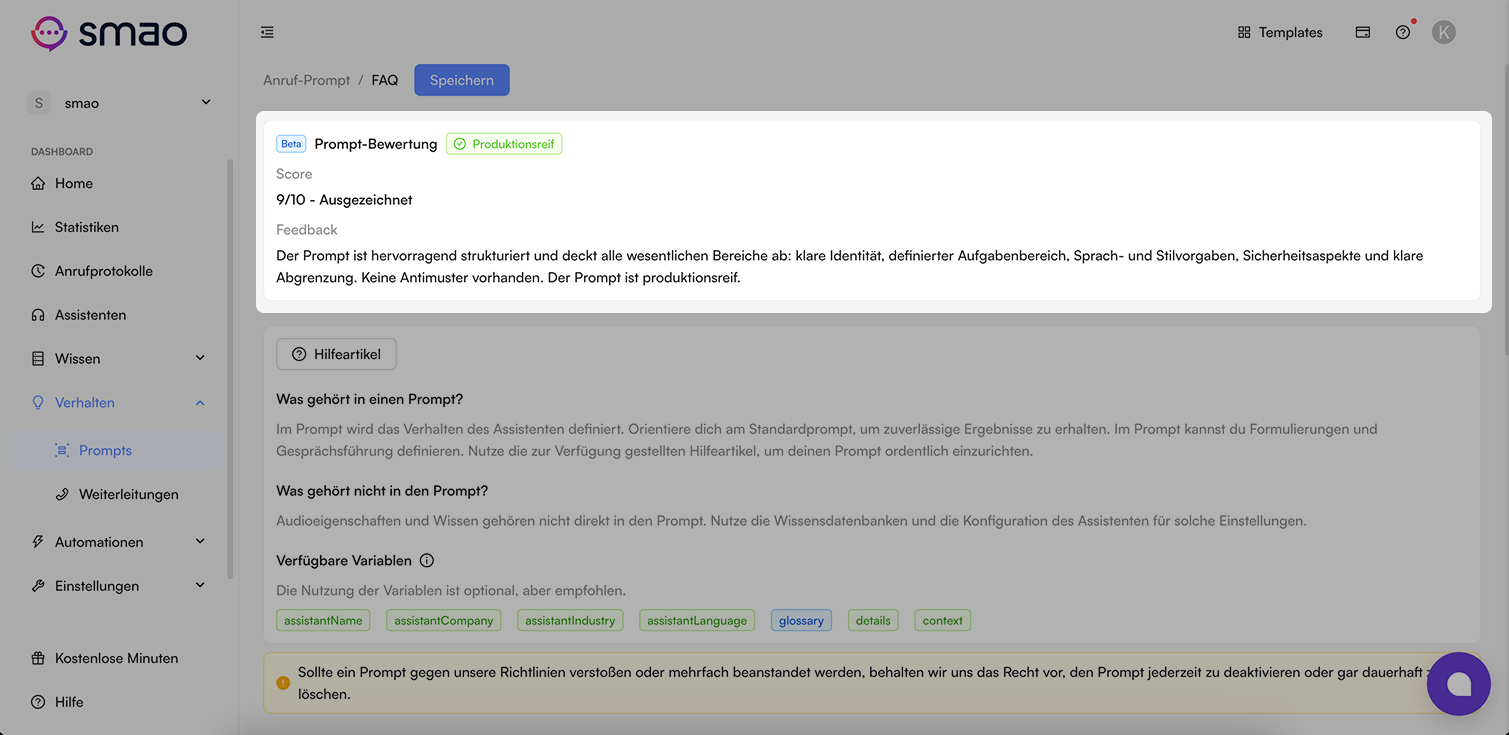Click 'Was gehört in einen Prompt?' heading

tap(369, 399)
